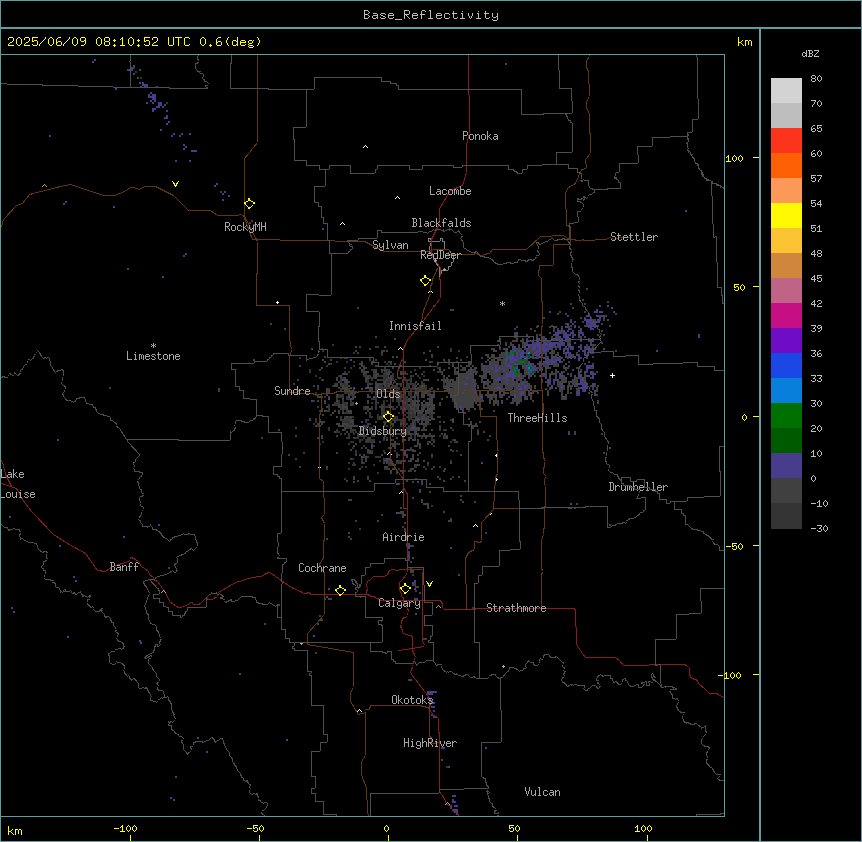Click the Innisfail city label
Screen dimensions: 862x842
tap(415, 326)
